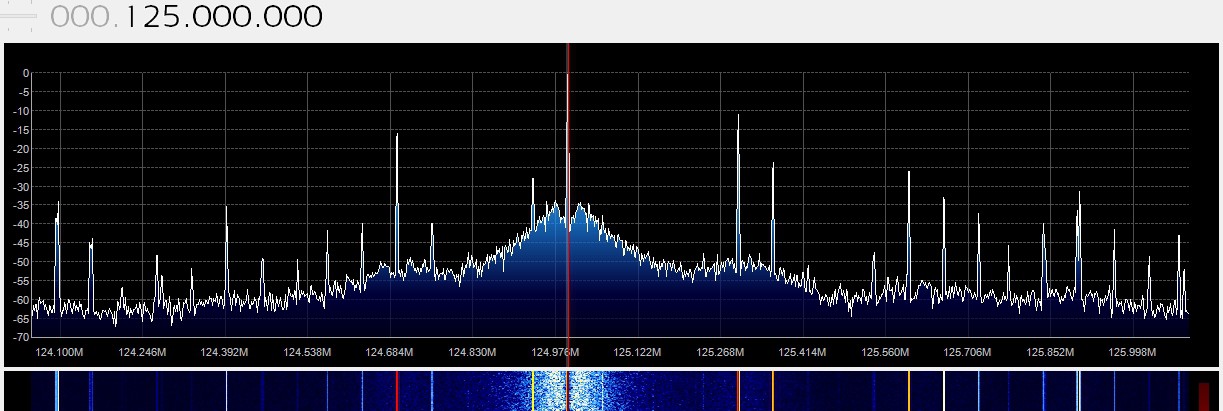This screenshot has height=411, width=1223.
Task: Select the -50 dB level label
Action: pos(21,262)
